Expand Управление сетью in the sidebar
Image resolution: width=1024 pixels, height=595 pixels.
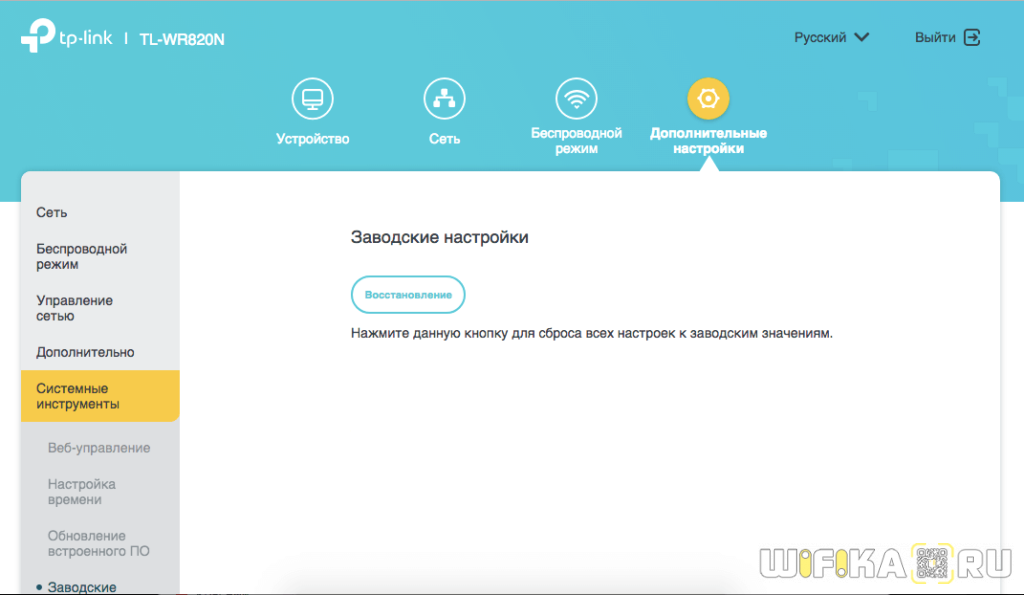74,308
